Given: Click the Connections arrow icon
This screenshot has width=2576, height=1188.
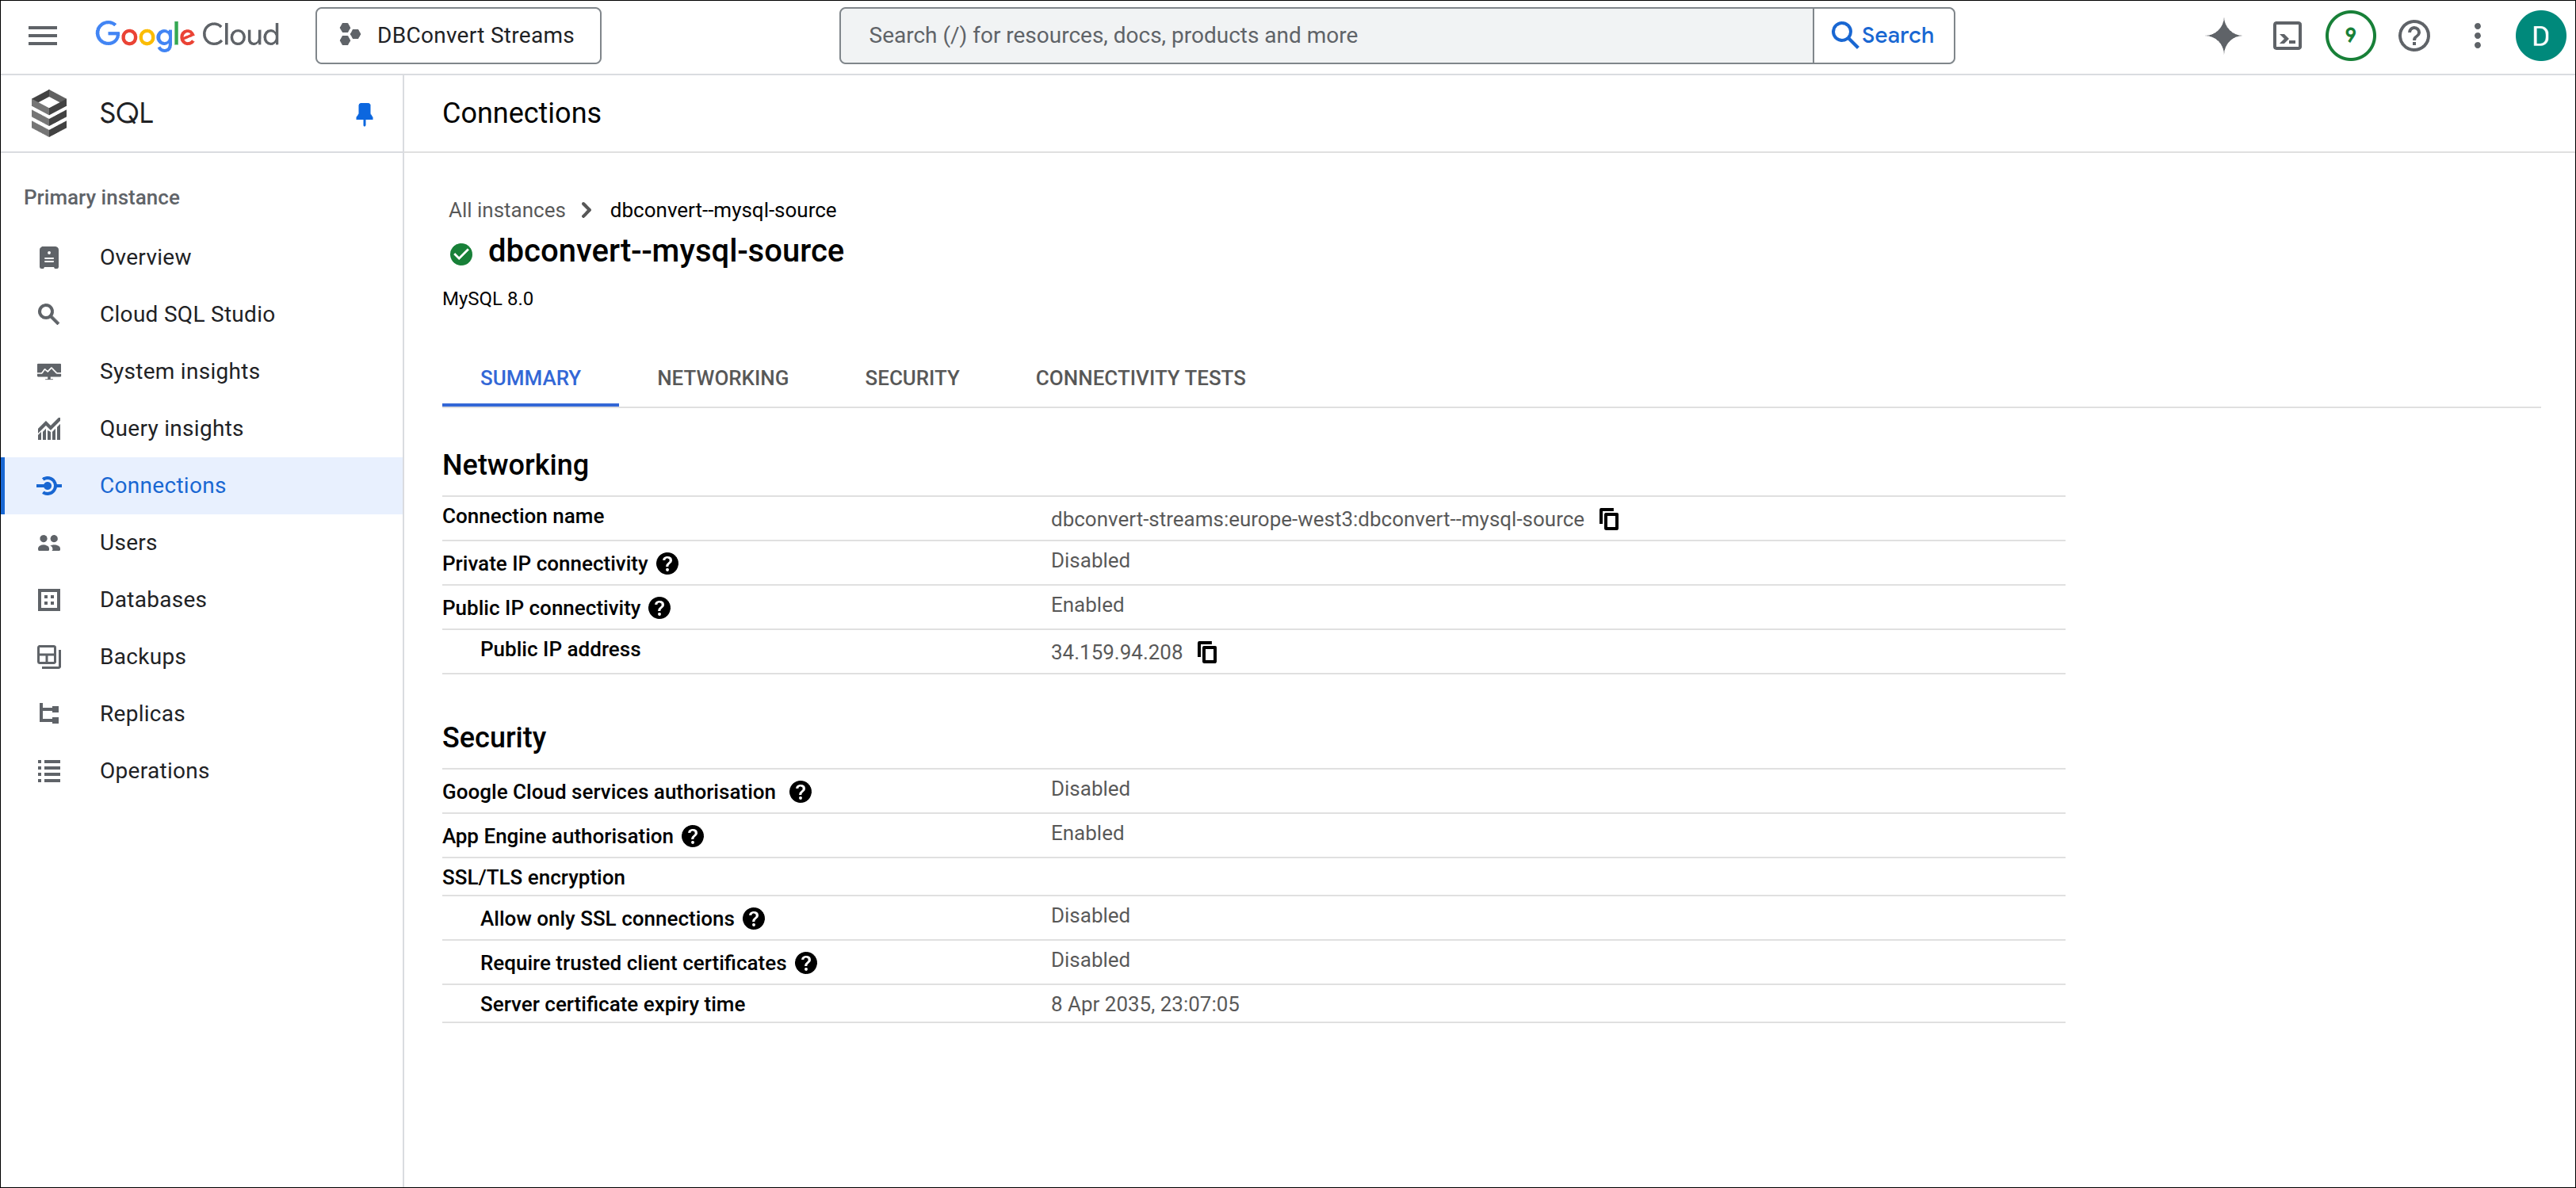Looking at the screenshot, I should point(49,486).
